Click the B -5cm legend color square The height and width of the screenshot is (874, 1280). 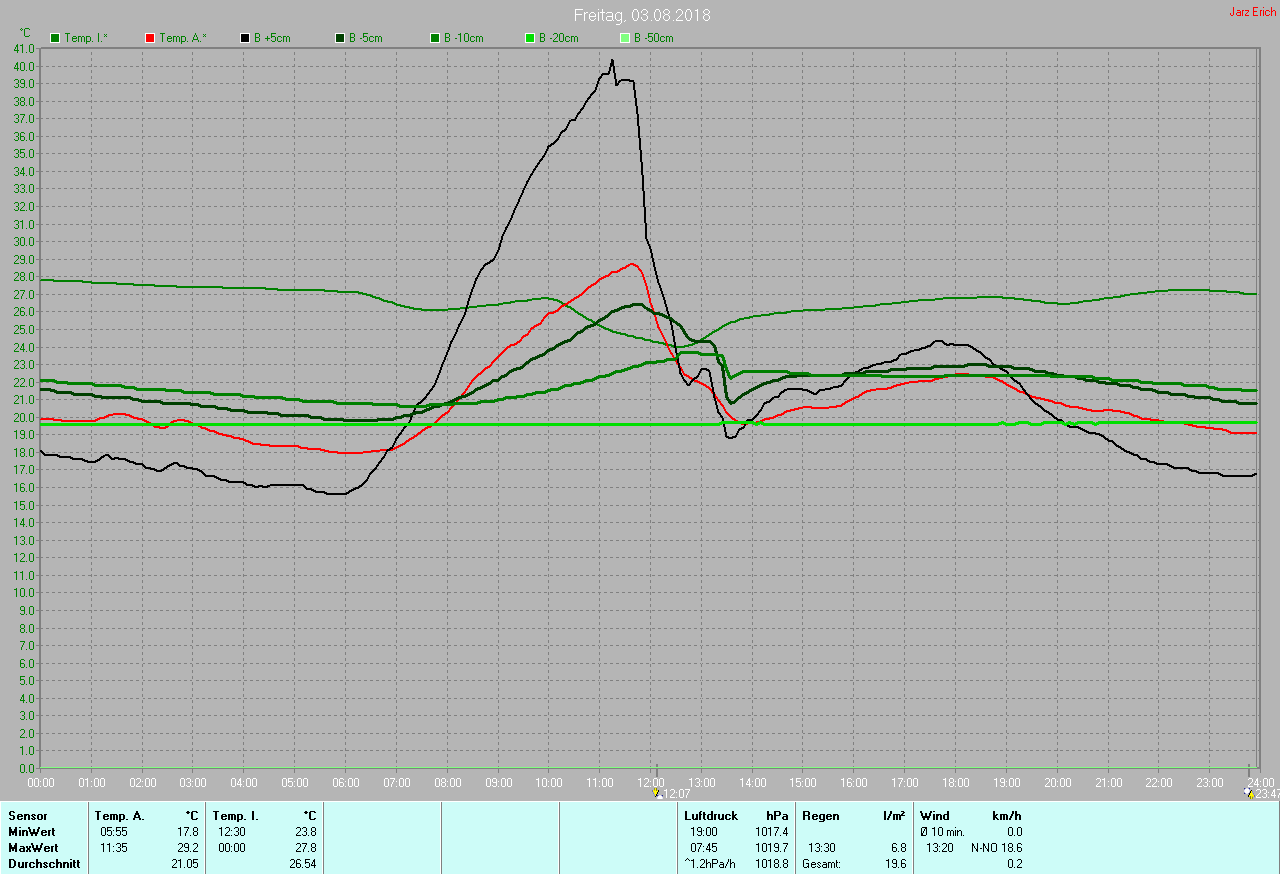coord(340,38)
